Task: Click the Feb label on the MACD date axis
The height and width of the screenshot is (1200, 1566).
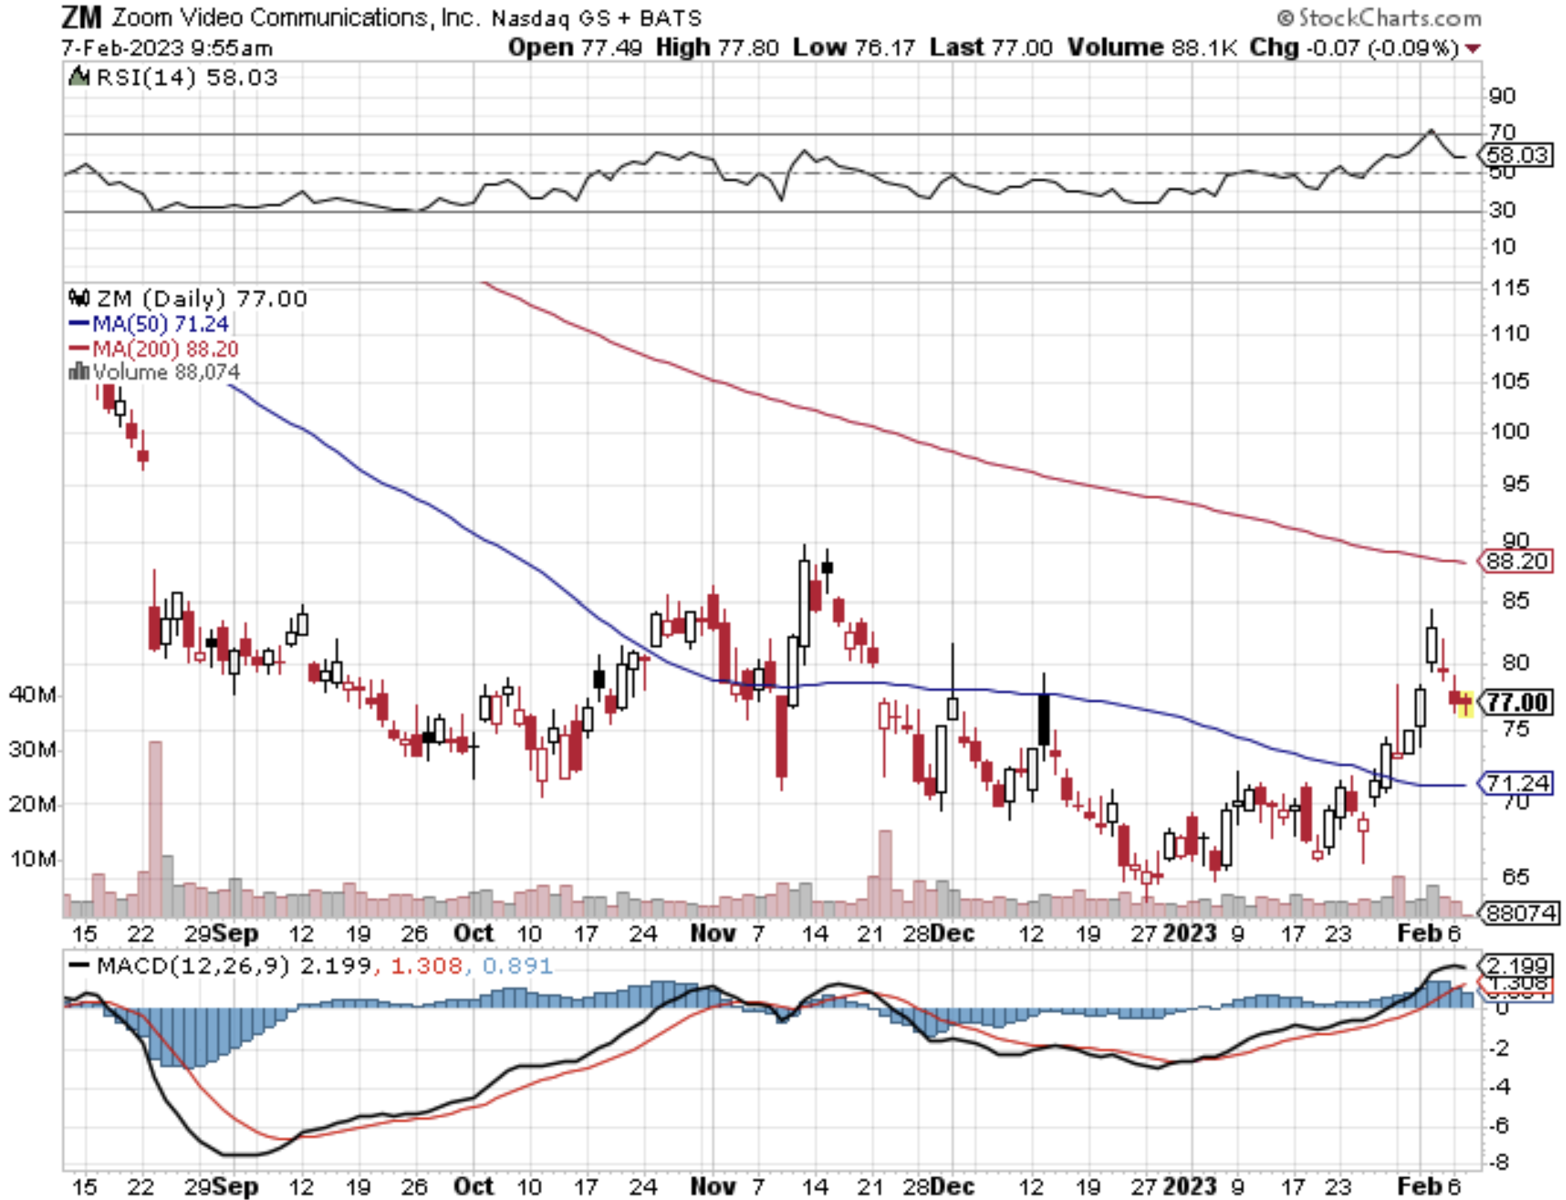Action: coord(1418,1186)
